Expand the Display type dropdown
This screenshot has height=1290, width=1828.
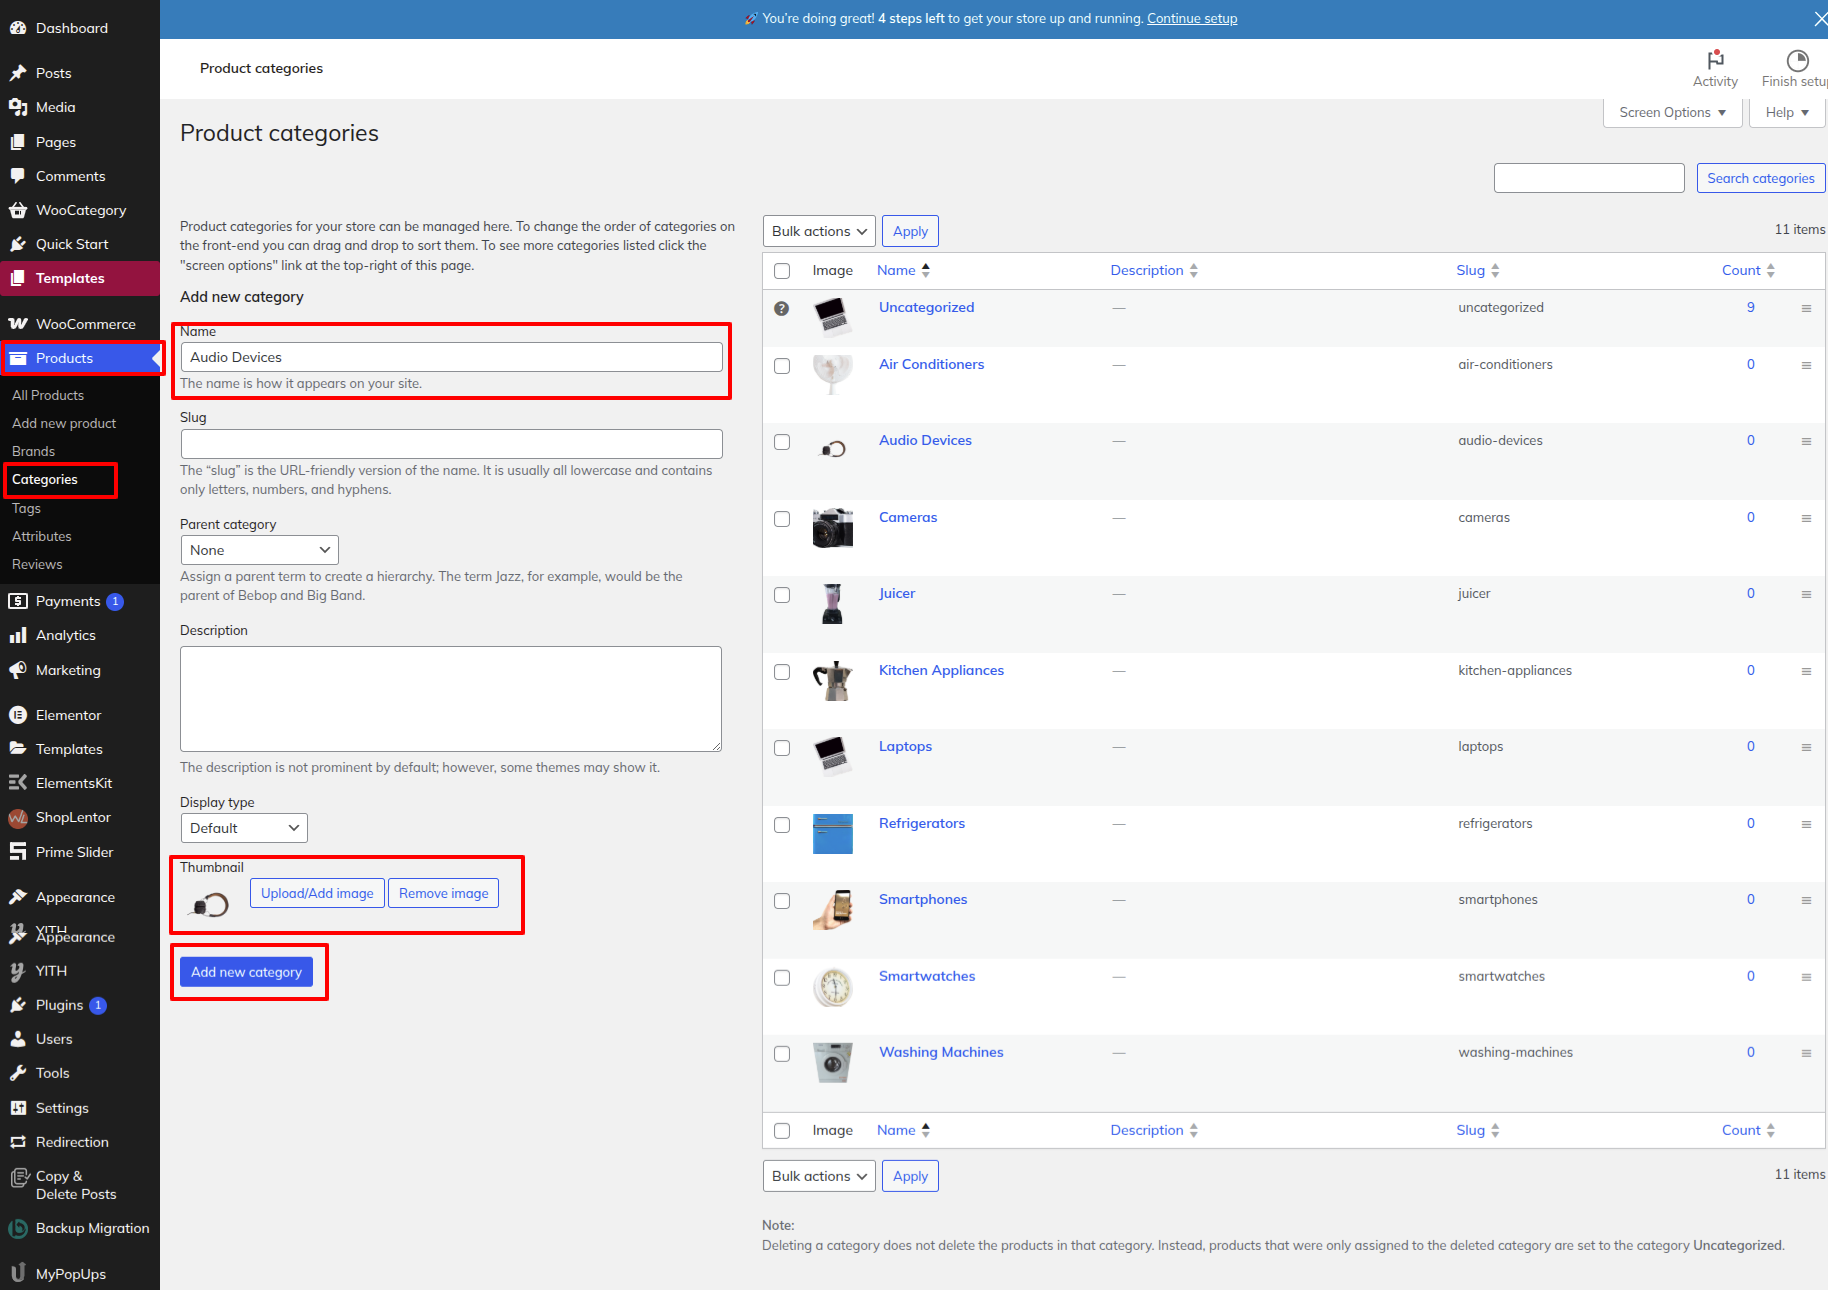point(244,828)
